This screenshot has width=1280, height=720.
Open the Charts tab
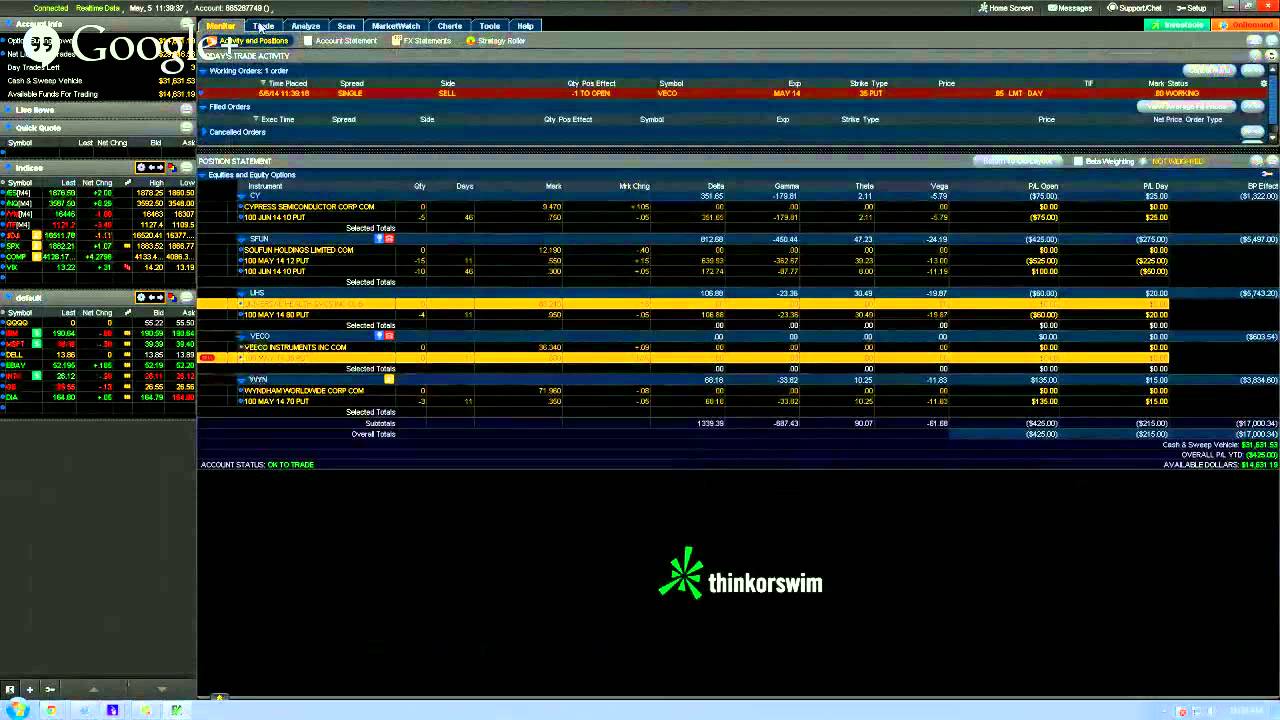click(x=450, y=26)
